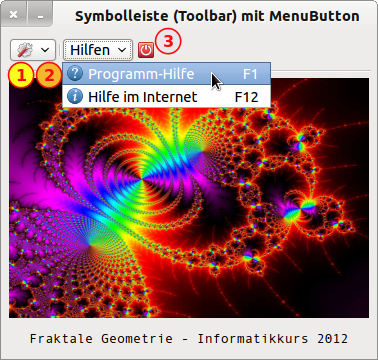This screenshot has height=360, width=378.
Task: Click the red power quit icon
Action: (x=146, y=50)
